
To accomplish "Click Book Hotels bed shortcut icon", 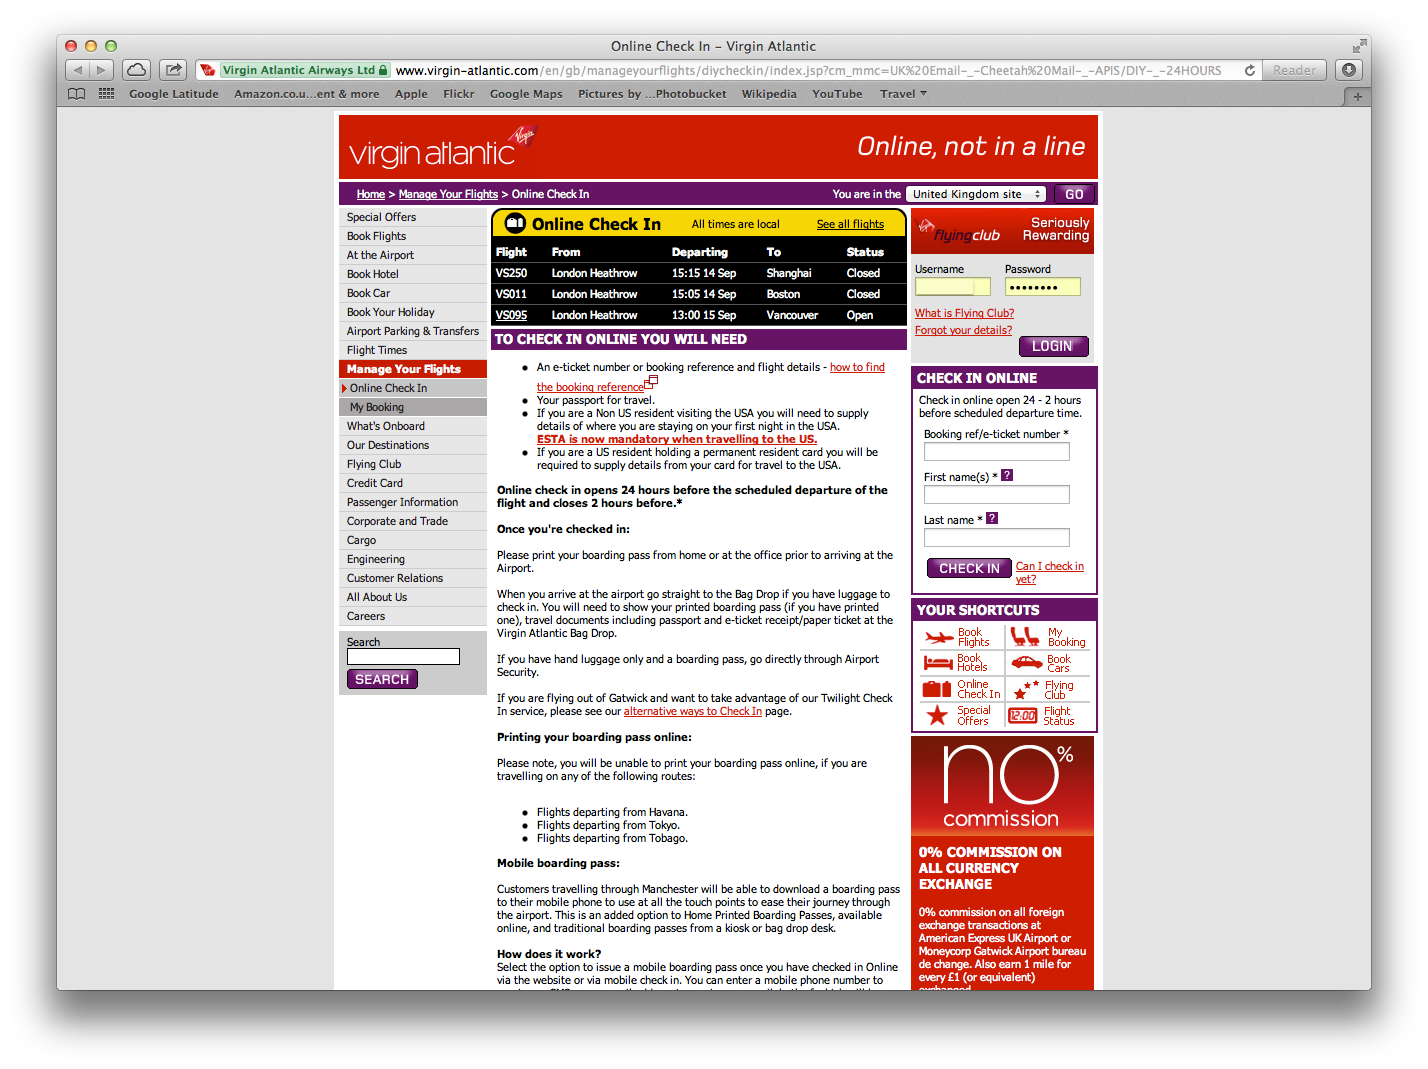I will pyautogui.click(x=939, y=662).
